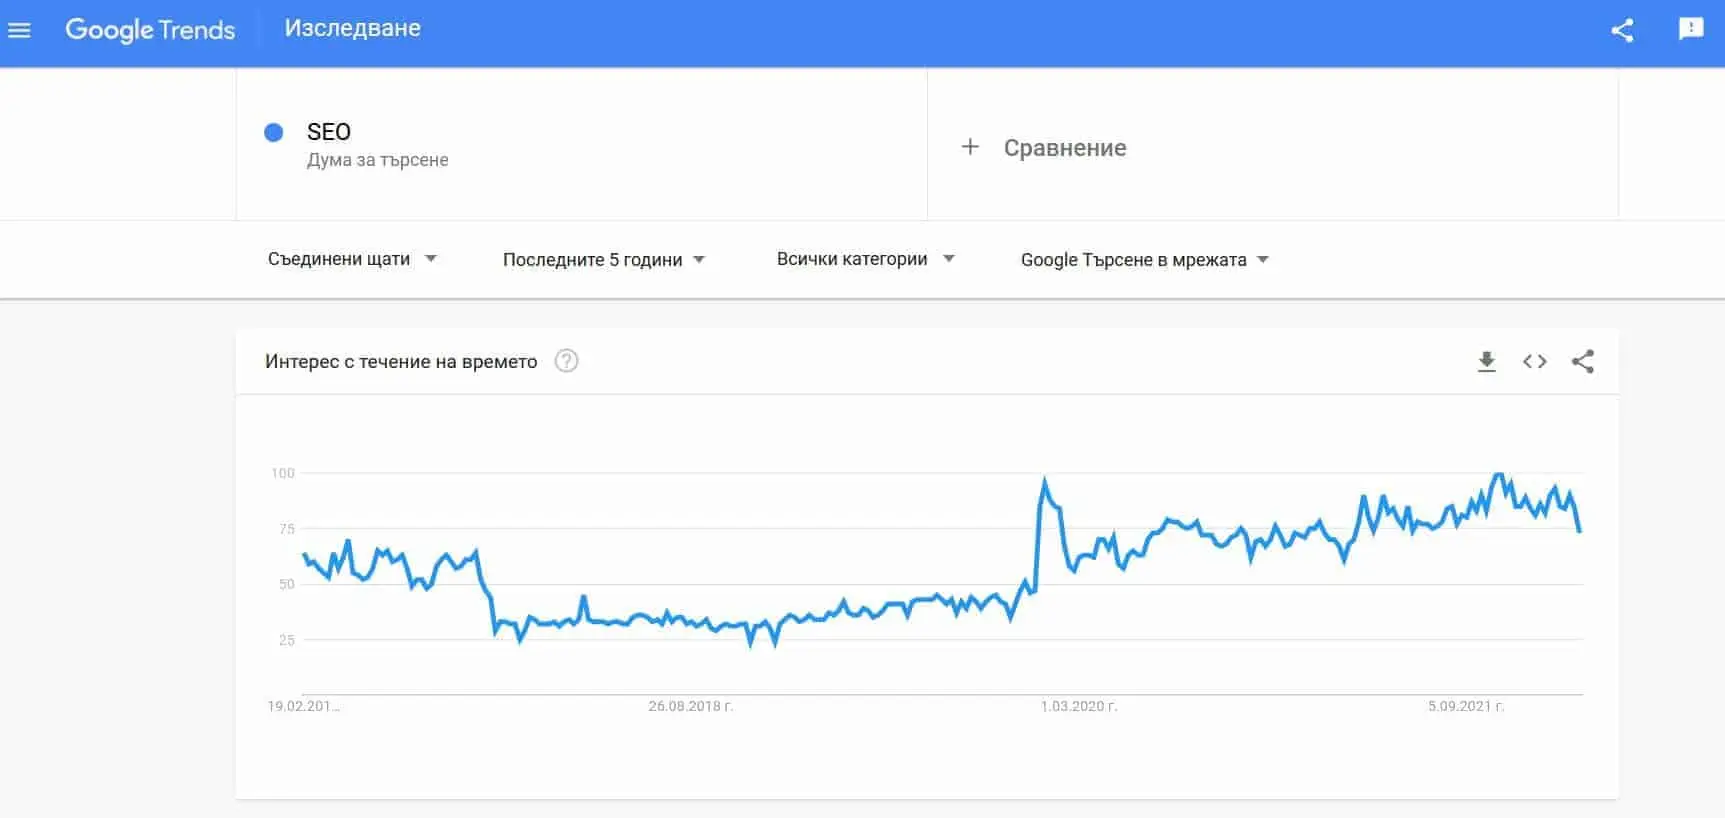Viewport: 1725px width, 818px height.
Task: Click the chart peak near 1.03.2020
Action: pos(1045,482)
